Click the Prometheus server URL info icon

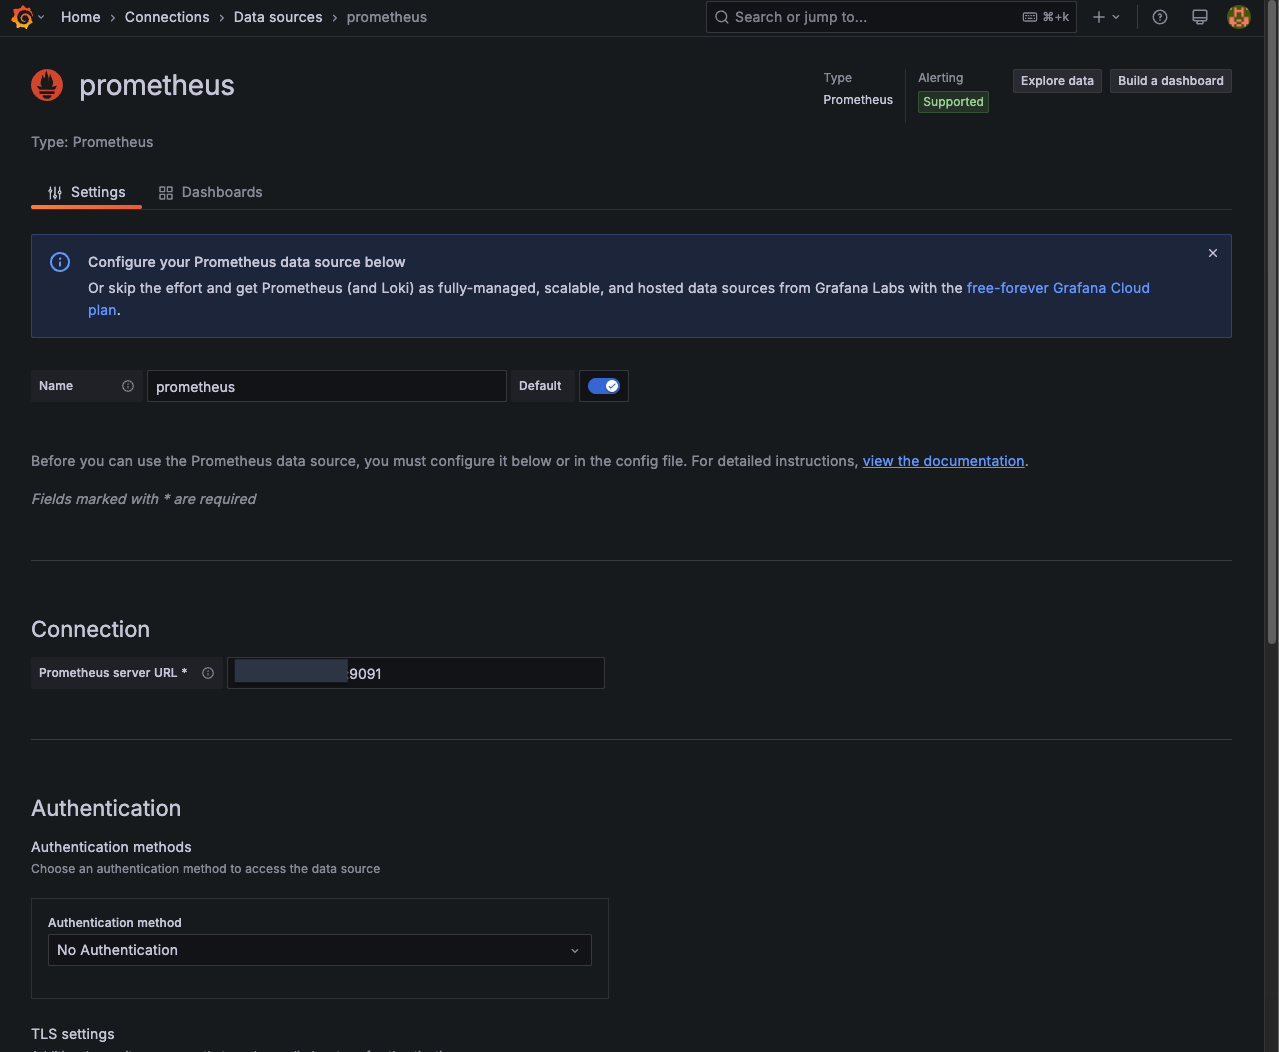(208, 673)
